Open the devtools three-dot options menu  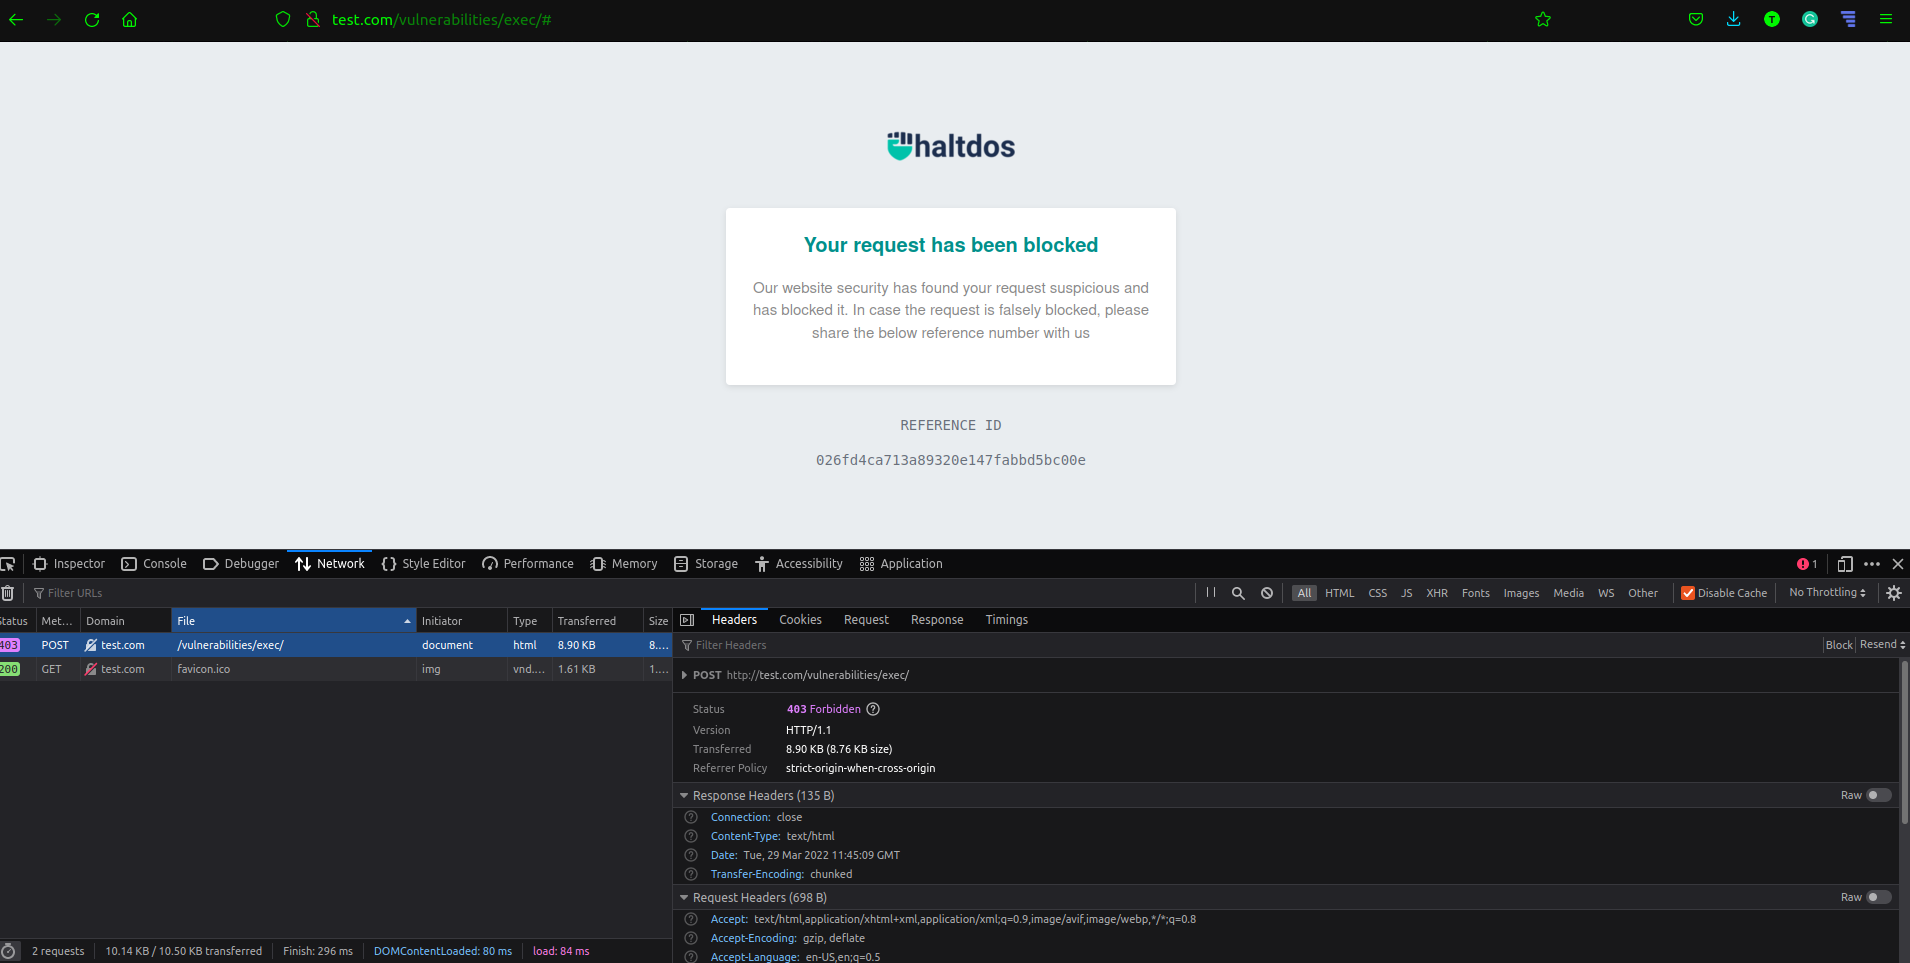(x=1872, y=564)
